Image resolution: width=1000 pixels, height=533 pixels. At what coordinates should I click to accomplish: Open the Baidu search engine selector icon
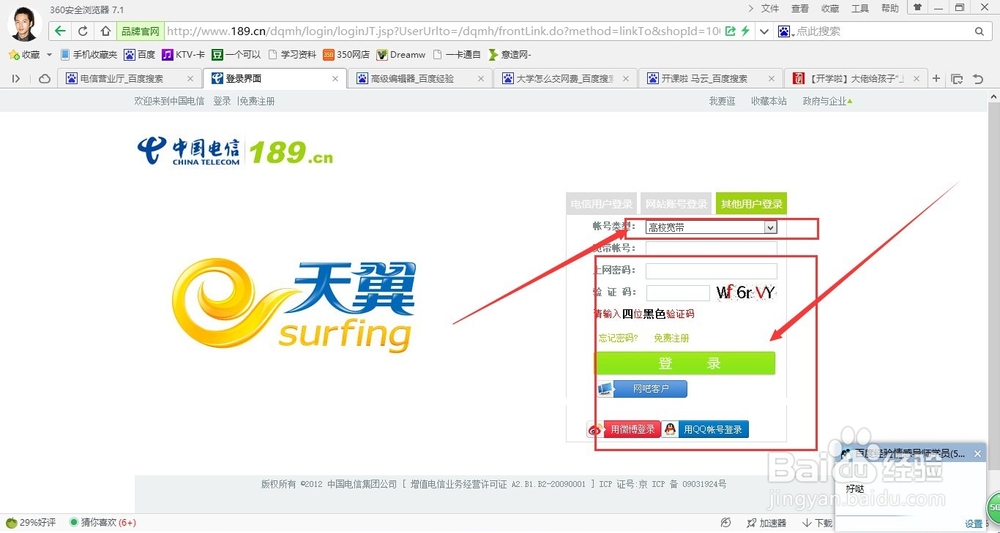pos(785,31)
